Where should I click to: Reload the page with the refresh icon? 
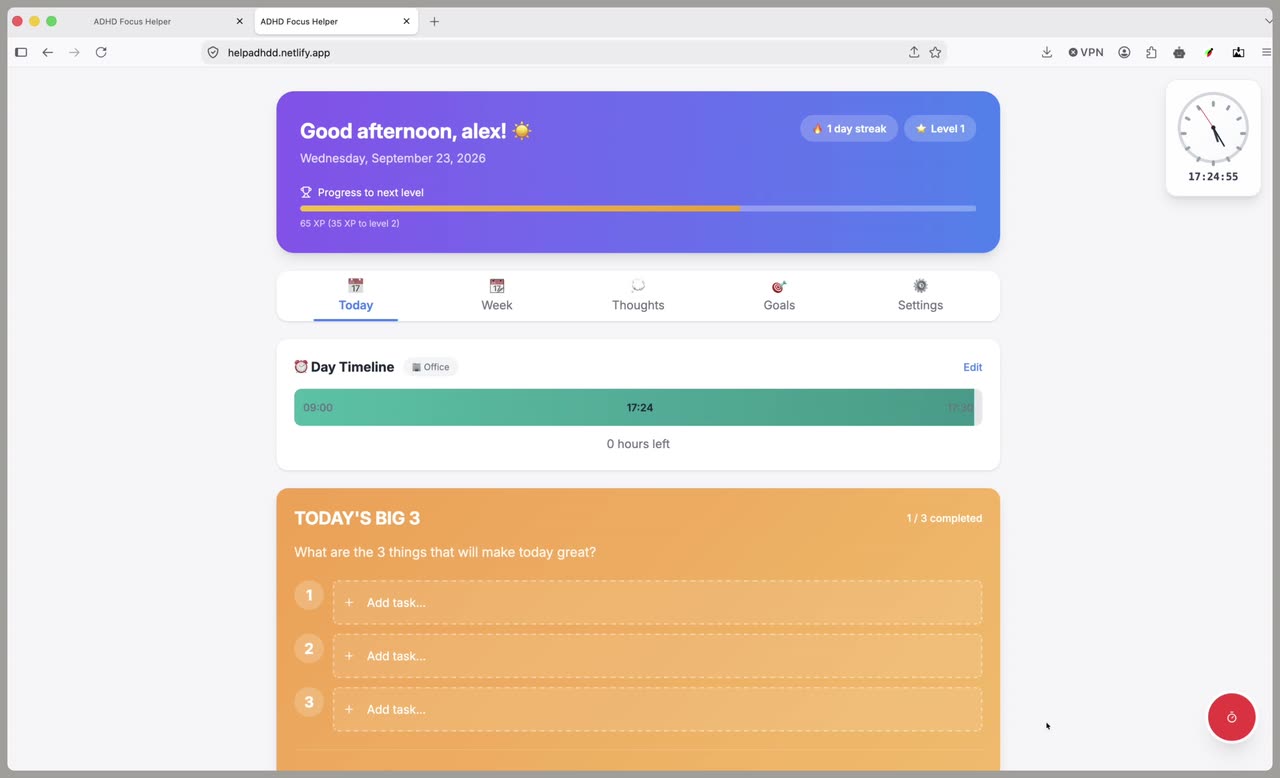click(x=101, y=52)
